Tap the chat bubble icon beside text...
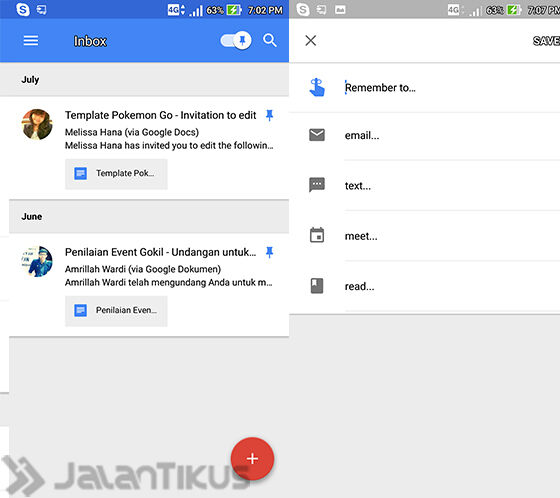The height and width of the screenshot is (498, 560). 317,185
